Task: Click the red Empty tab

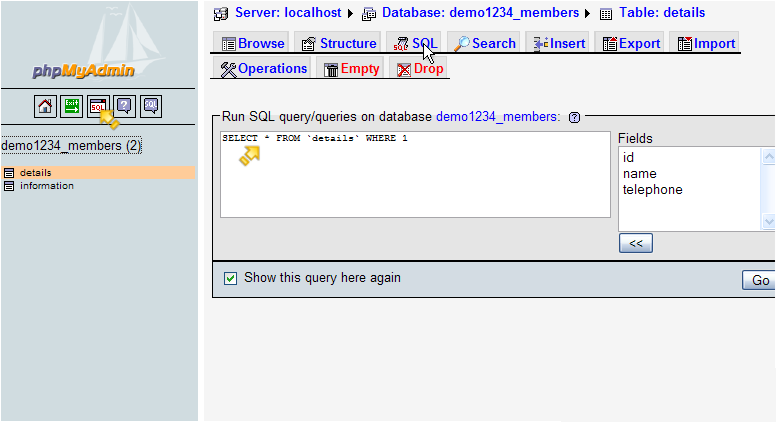Action: pos(351,68)
